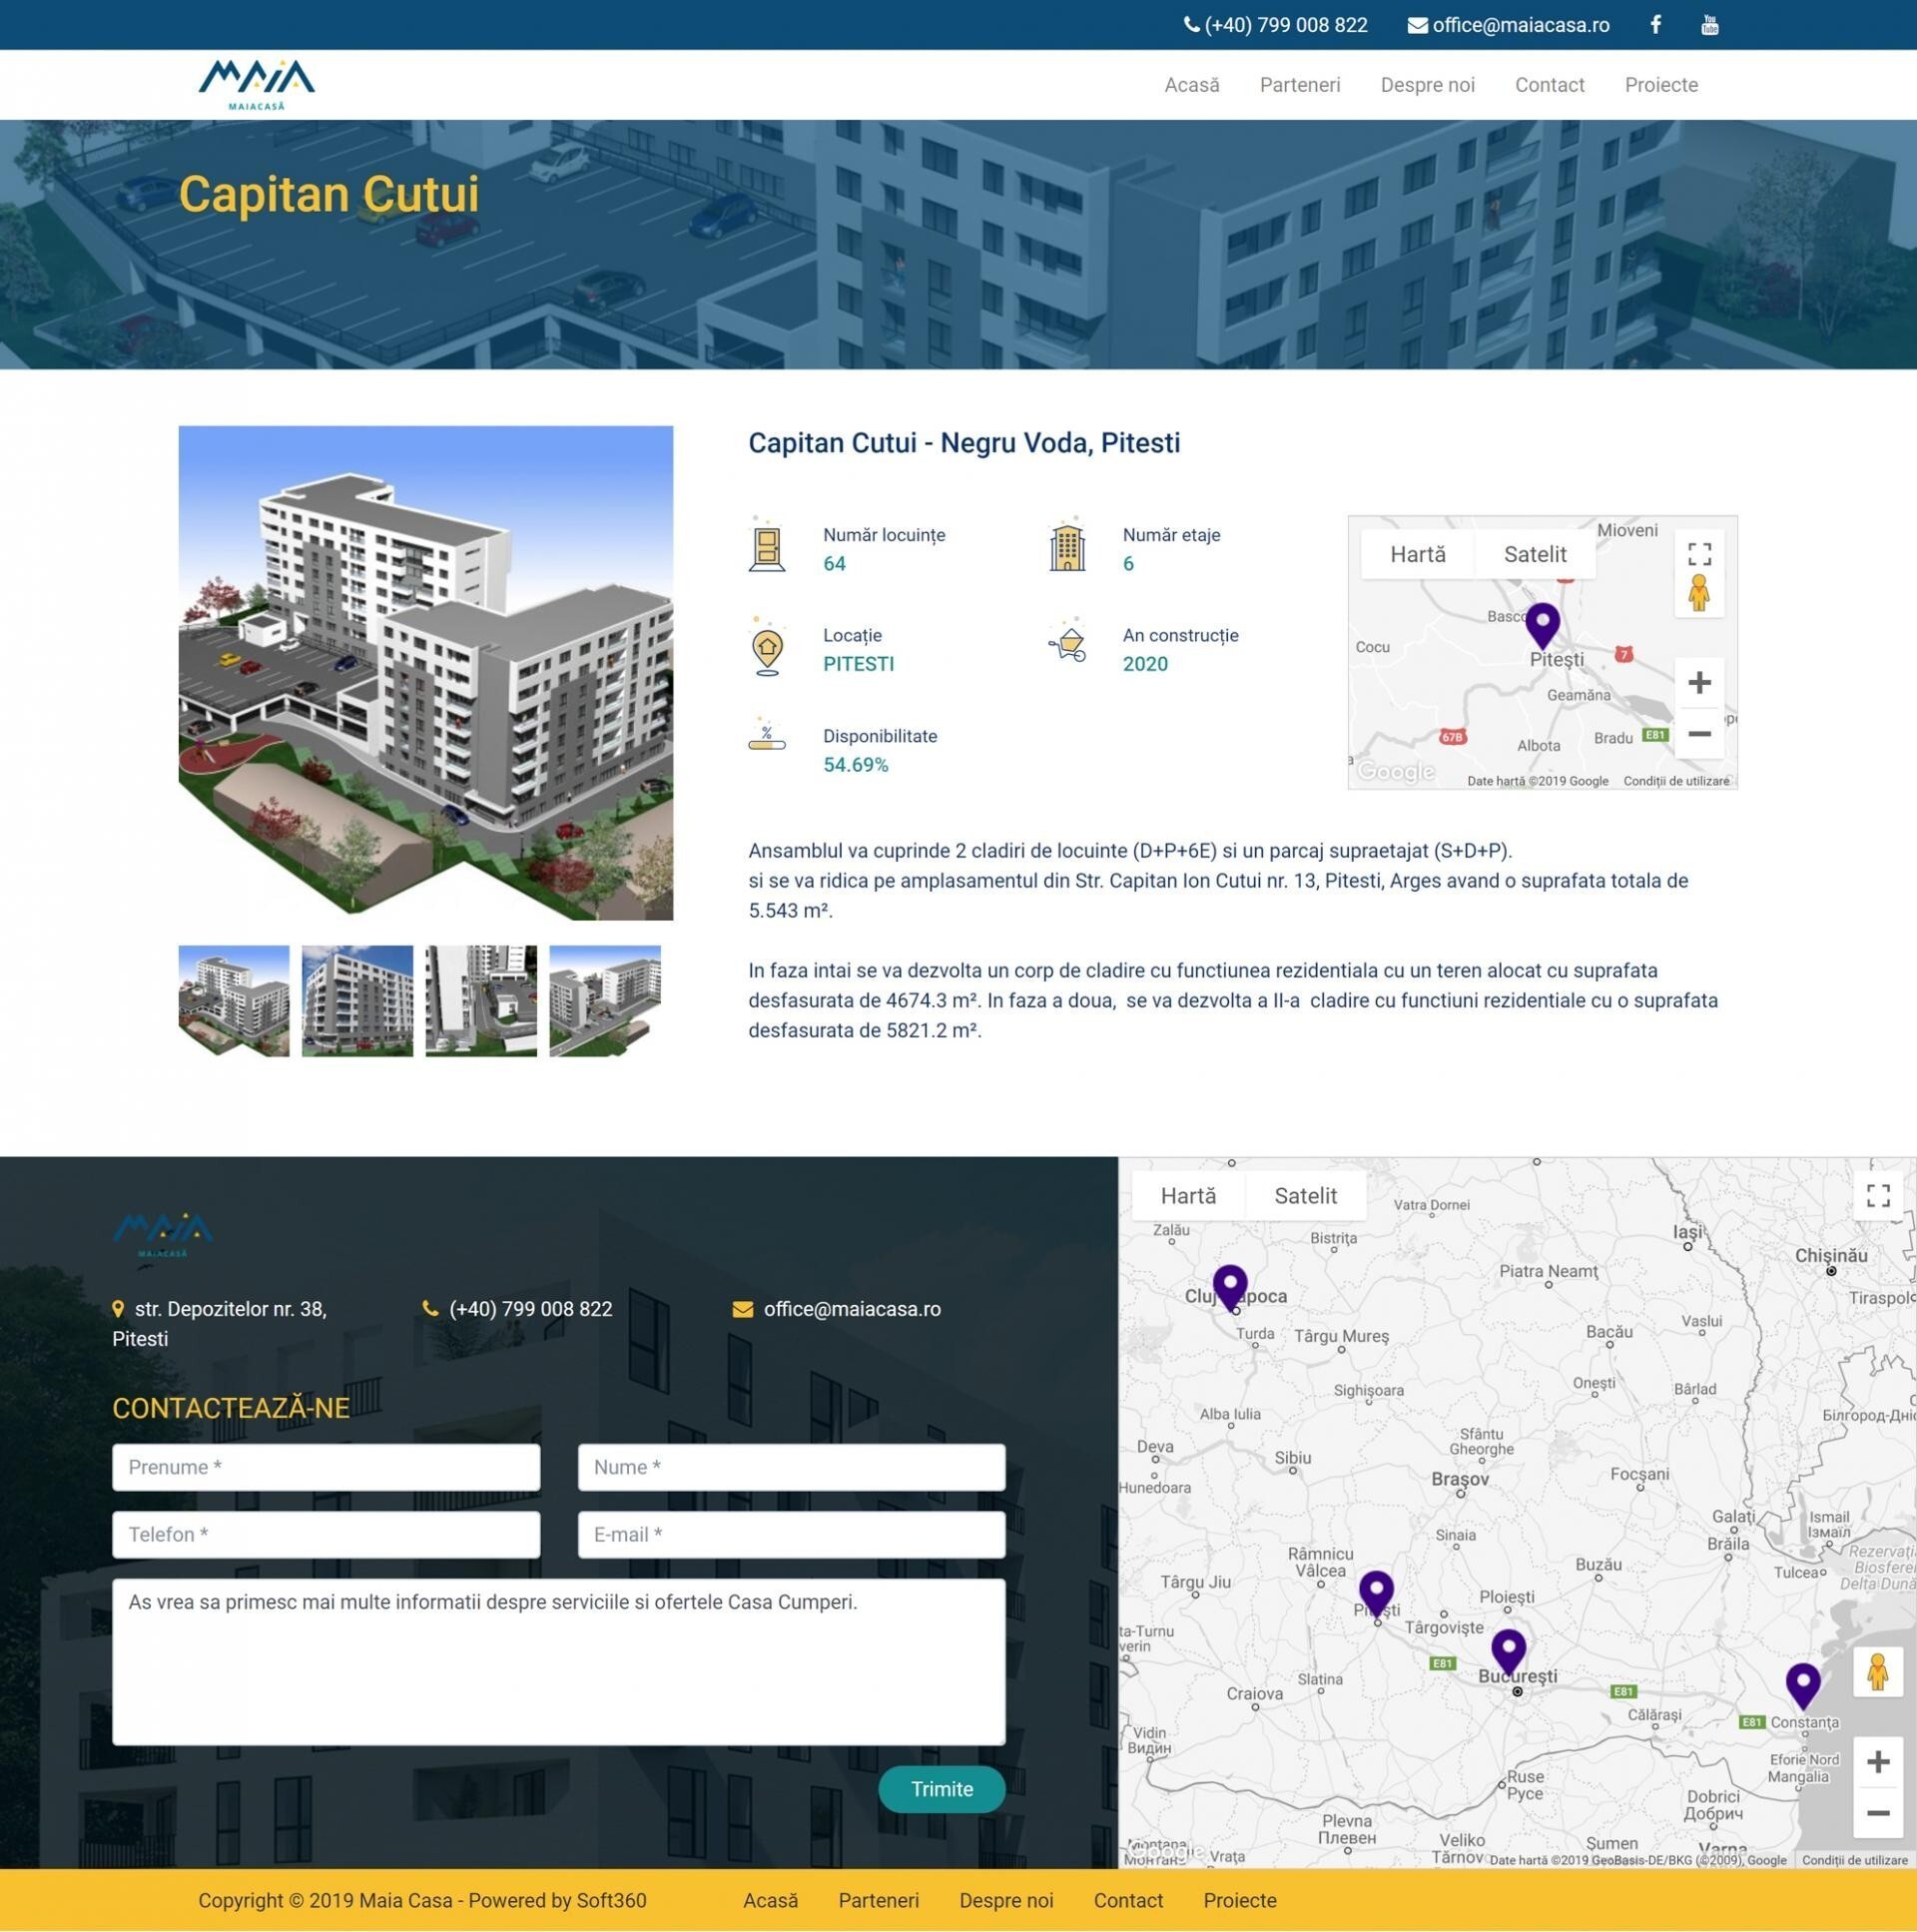Open the YouTube icon in top bar
The height and width of the screenshot is (1932, 1917).
pos(1710,25)
